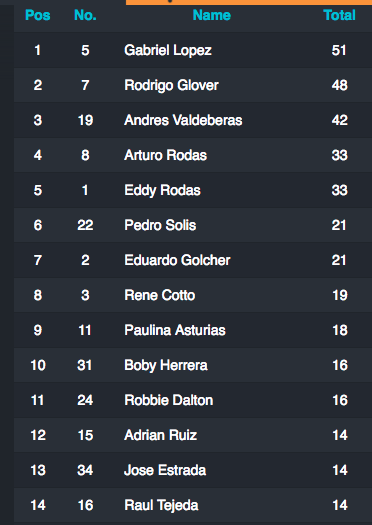Click on the Eddy Rodas name
372x525 pixels.
[162, 190]
